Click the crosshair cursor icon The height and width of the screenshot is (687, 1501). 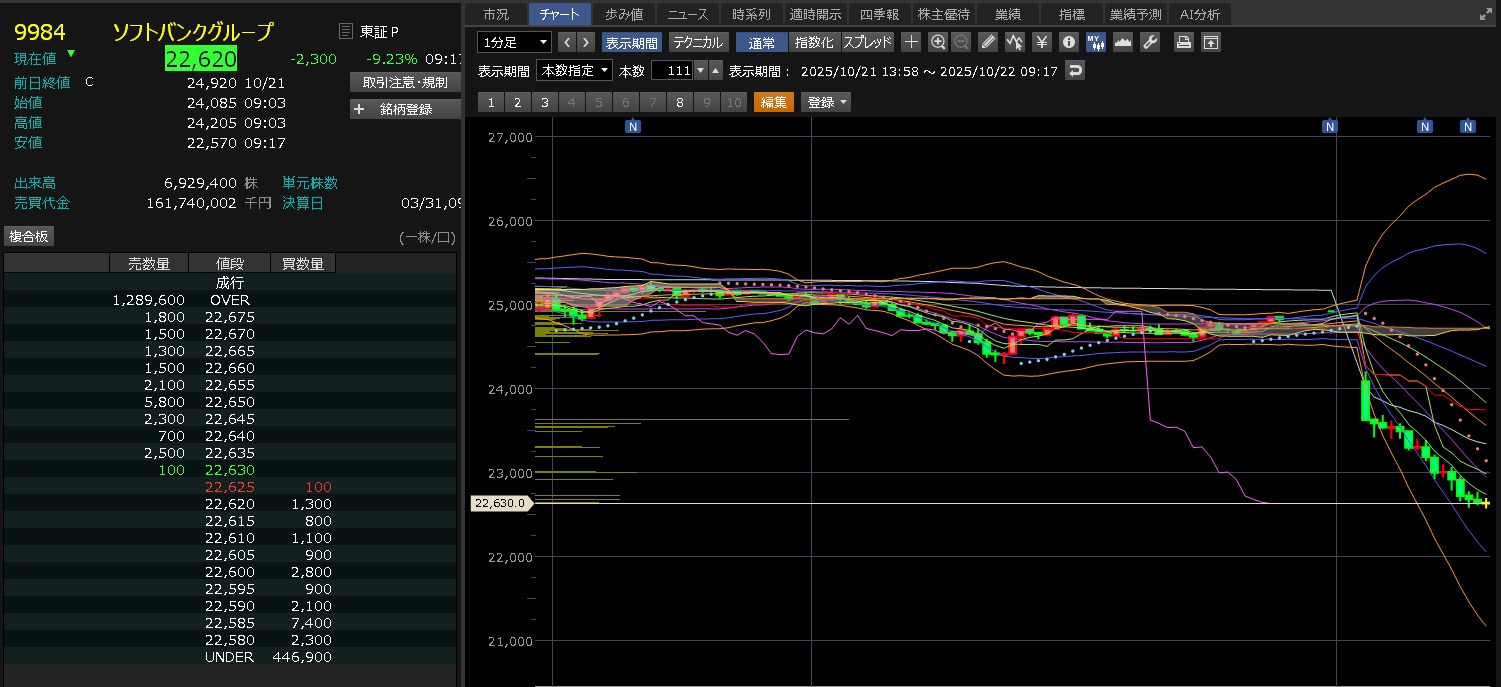click(x=911, y=42)
